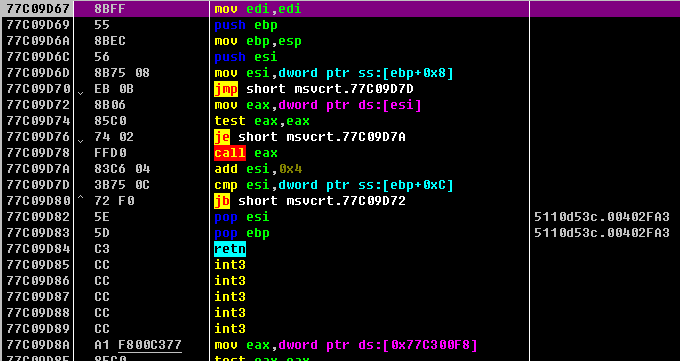Click the 'push esi' instruction
The image size is (680, 361).
[245, 57]
